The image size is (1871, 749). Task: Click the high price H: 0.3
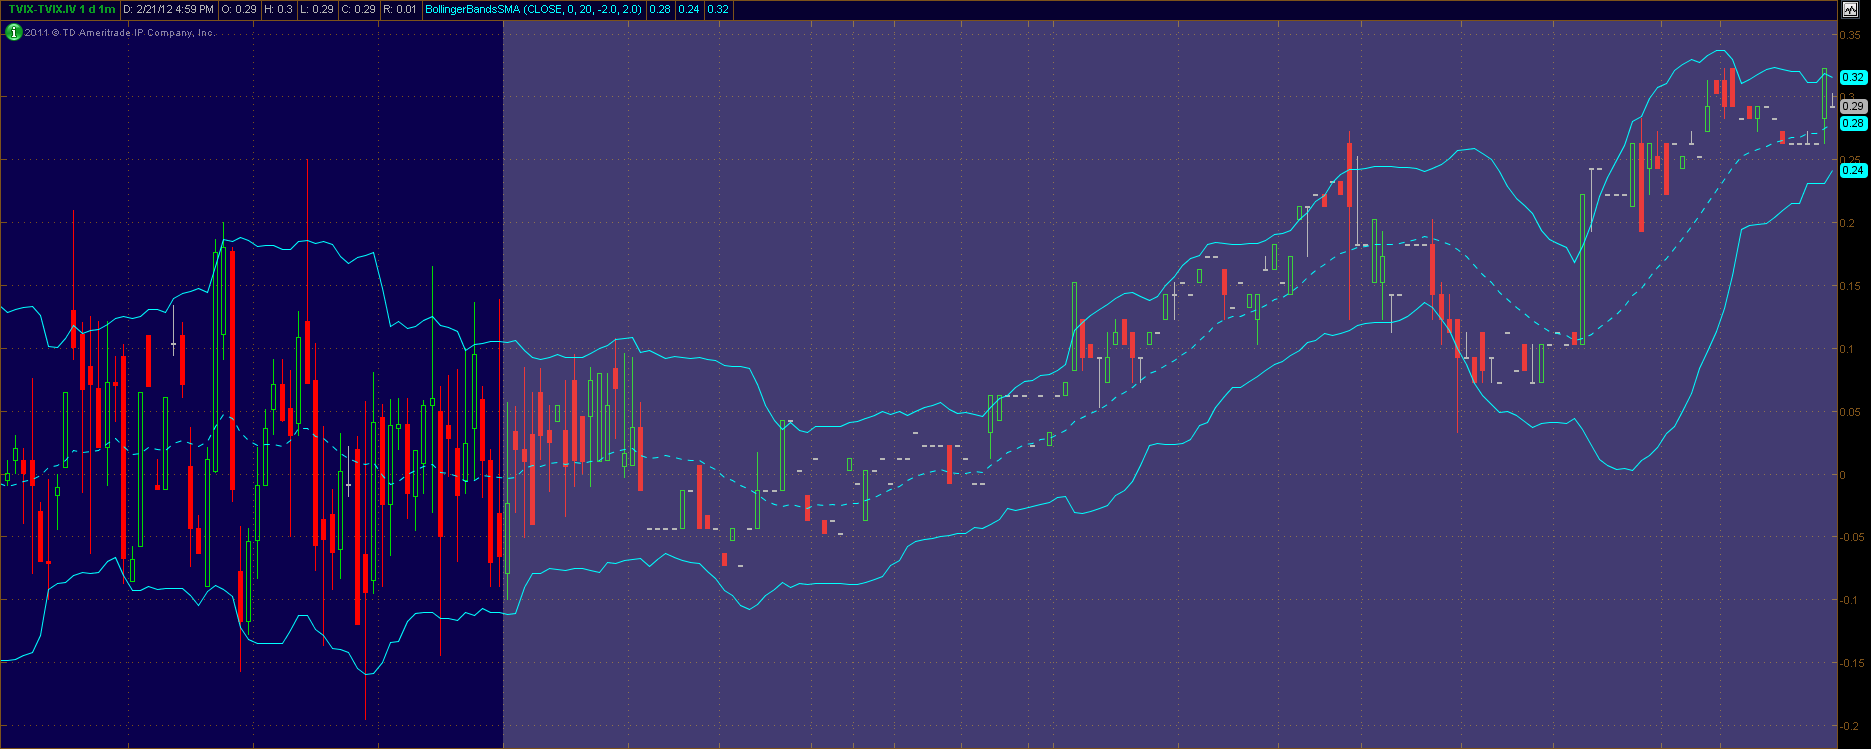pos(278,9)
